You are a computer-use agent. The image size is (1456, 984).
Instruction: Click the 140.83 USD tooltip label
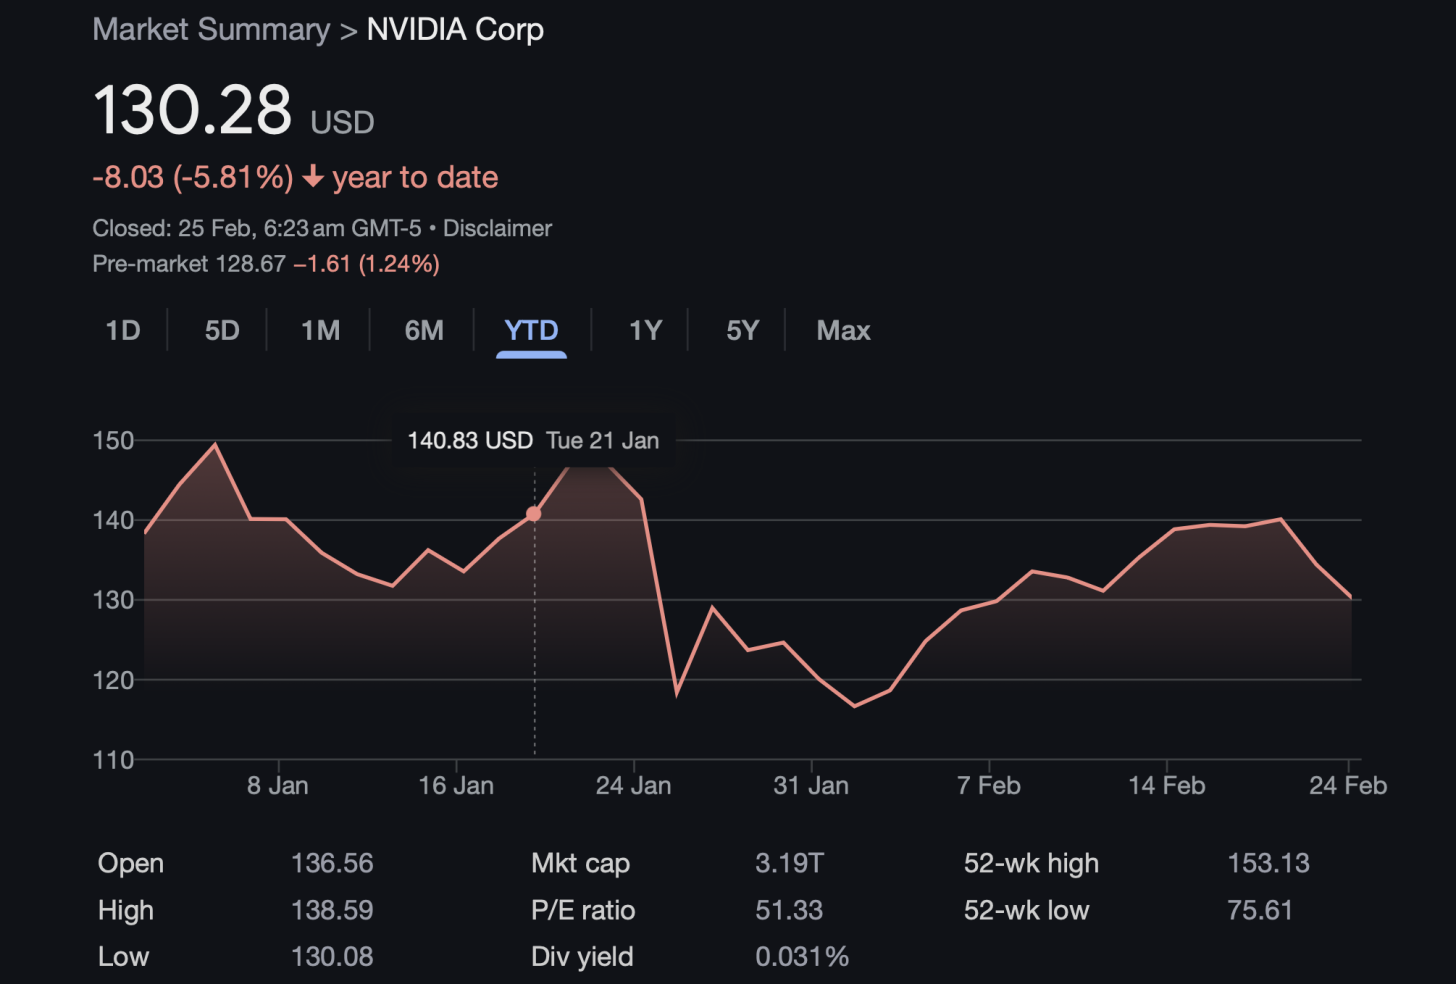point(470,440)
